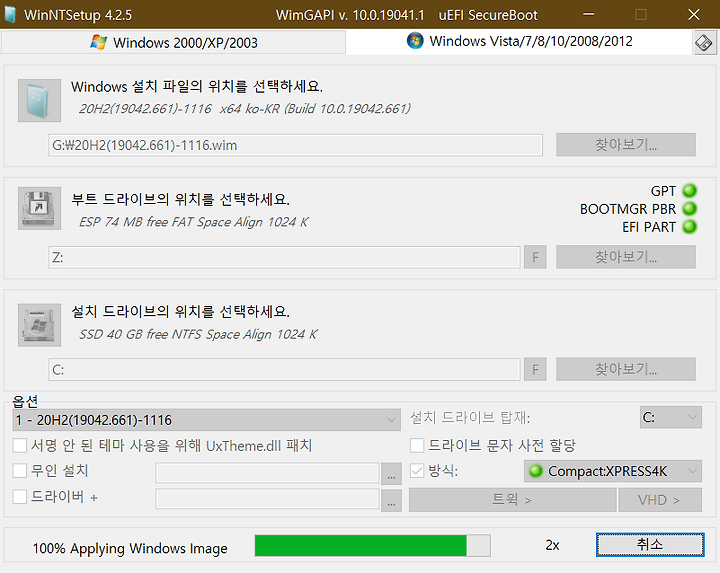Click the EFI PART green status light
Image resolution: width=720 pixels, height=573 pixels.
(x=690, y=227)
